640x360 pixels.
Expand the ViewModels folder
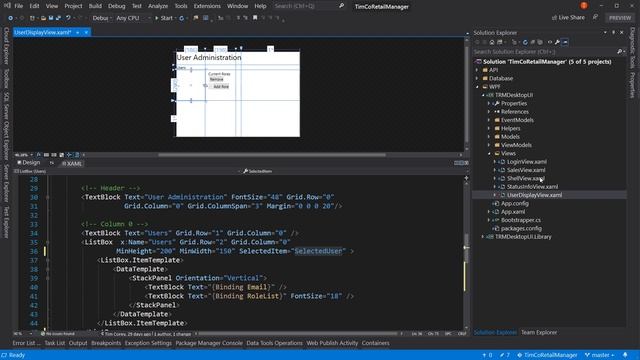(489, 145)
